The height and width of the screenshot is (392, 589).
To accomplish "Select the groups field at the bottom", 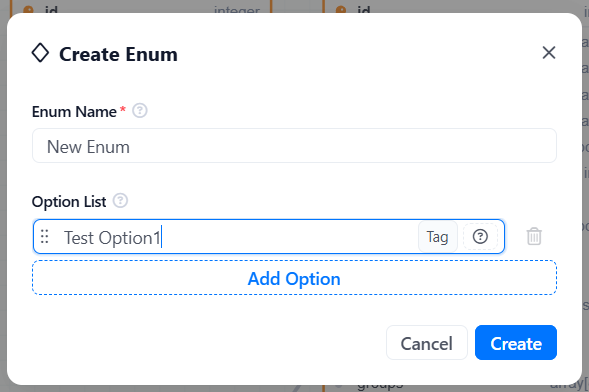I will [380, 386].
